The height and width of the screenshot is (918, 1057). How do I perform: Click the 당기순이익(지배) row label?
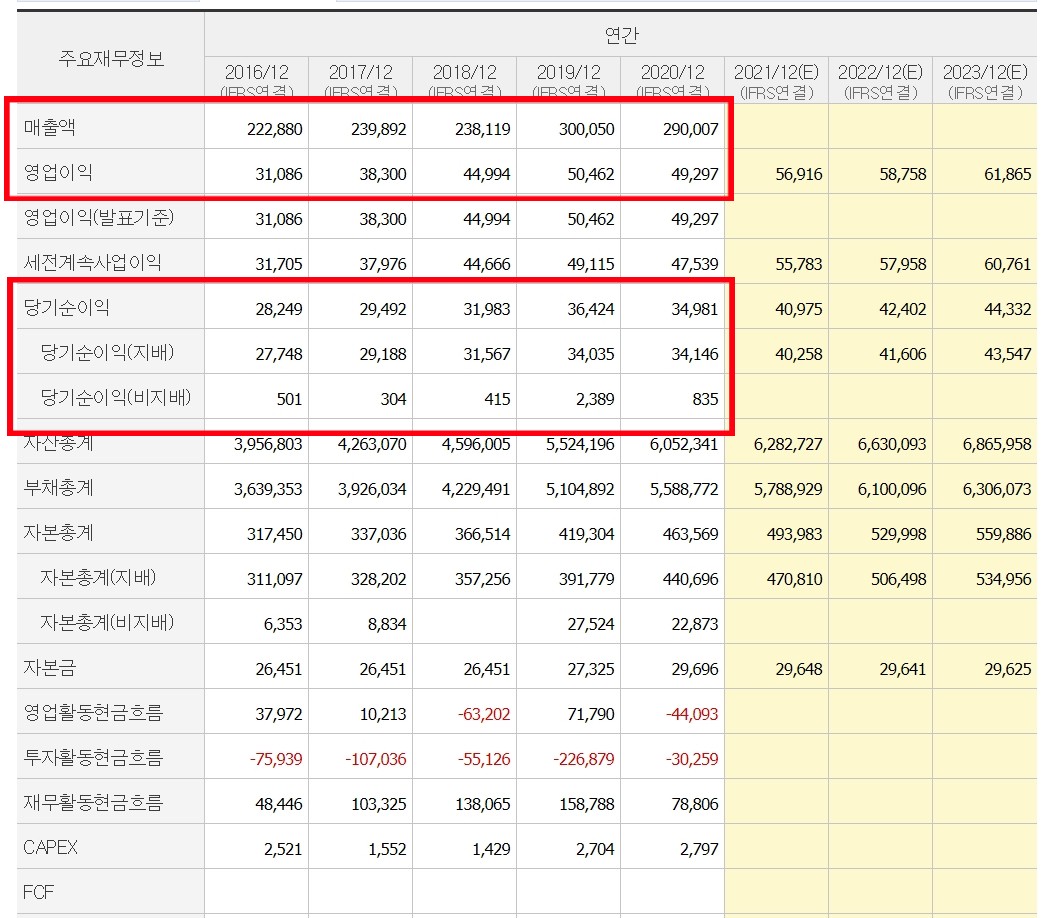coord(107,353)
